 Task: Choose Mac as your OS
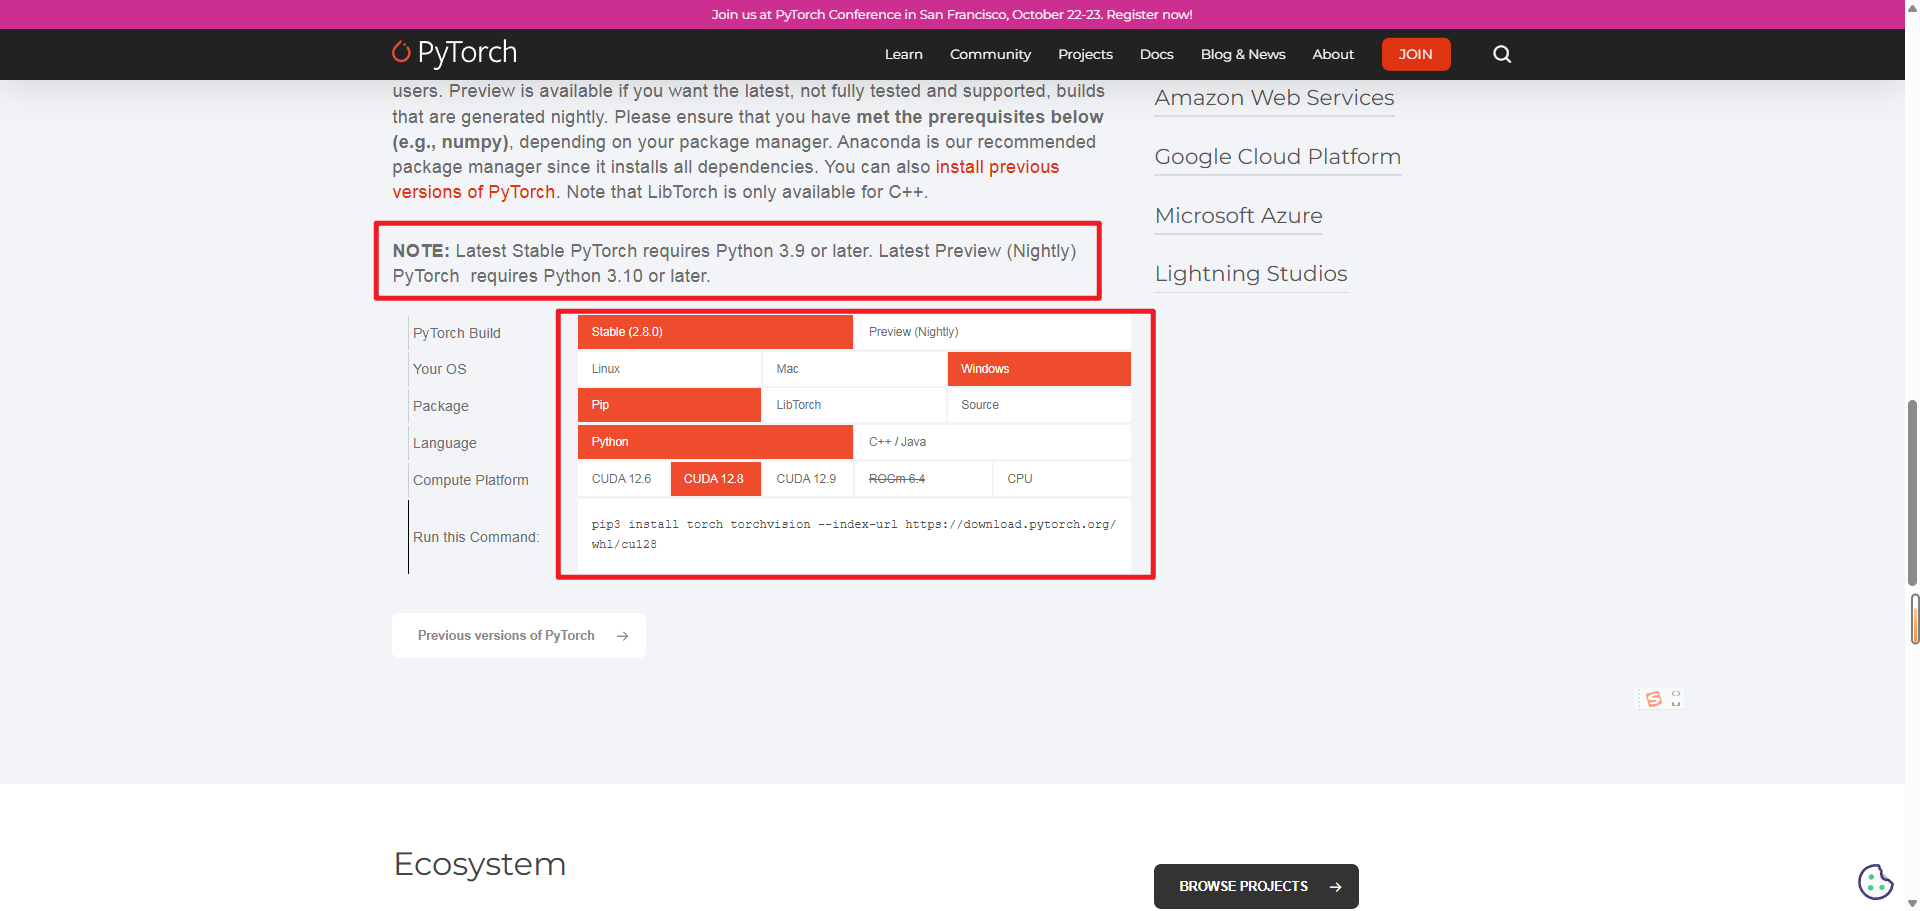coord(854,369)
